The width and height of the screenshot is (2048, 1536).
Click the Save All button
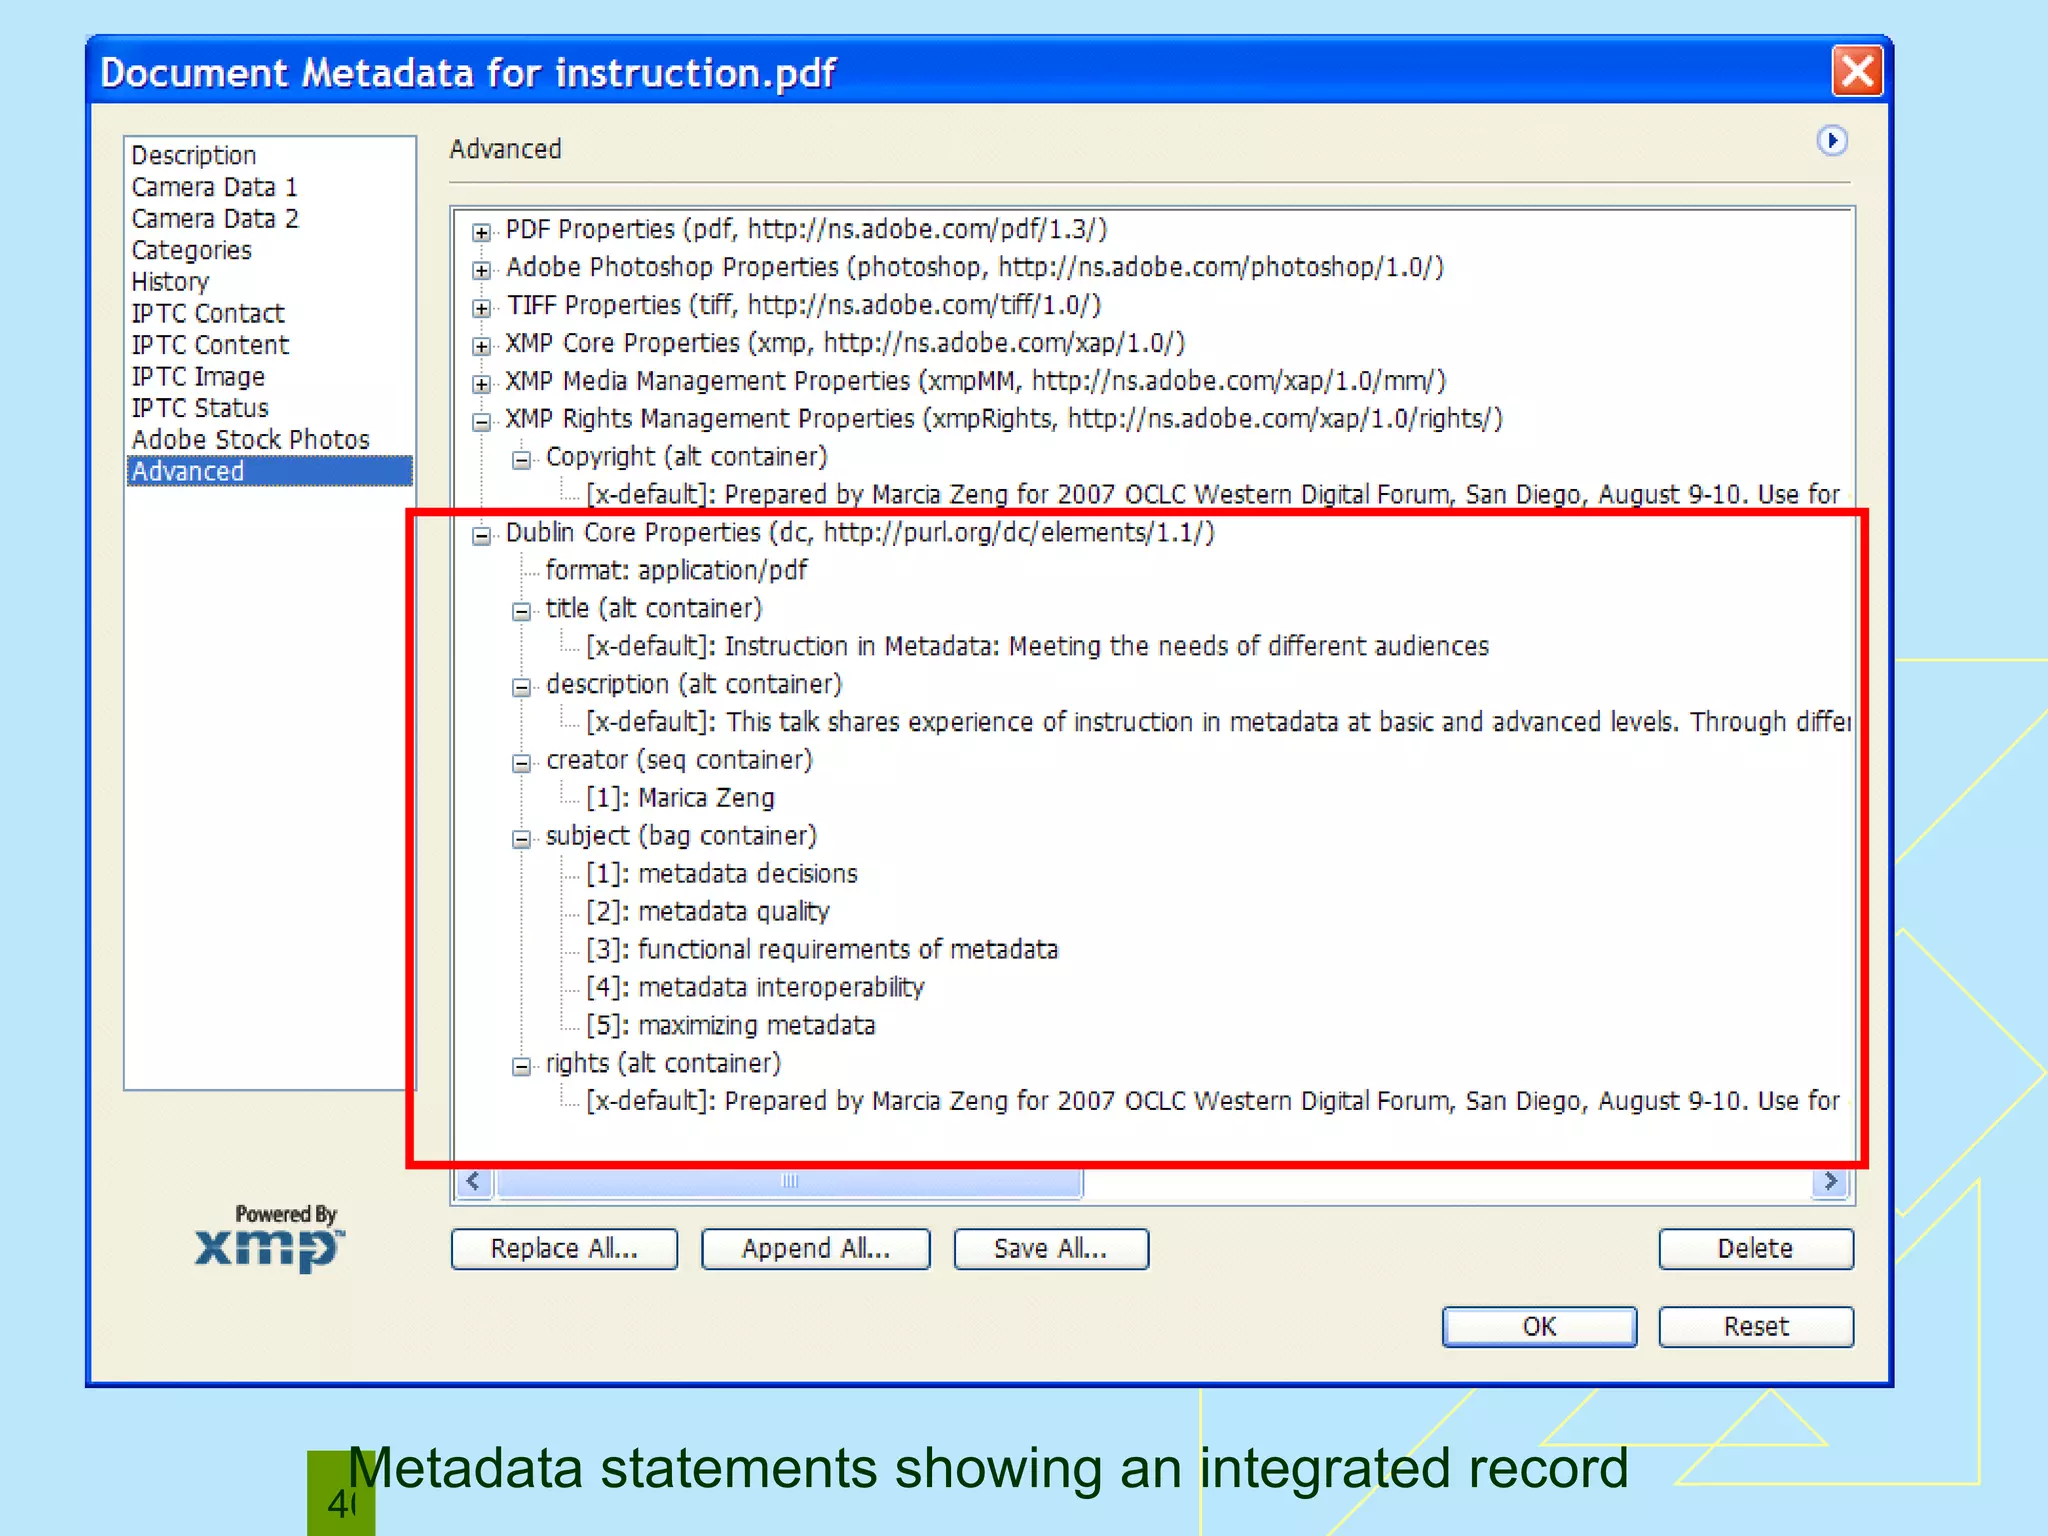point(1051,1249)
